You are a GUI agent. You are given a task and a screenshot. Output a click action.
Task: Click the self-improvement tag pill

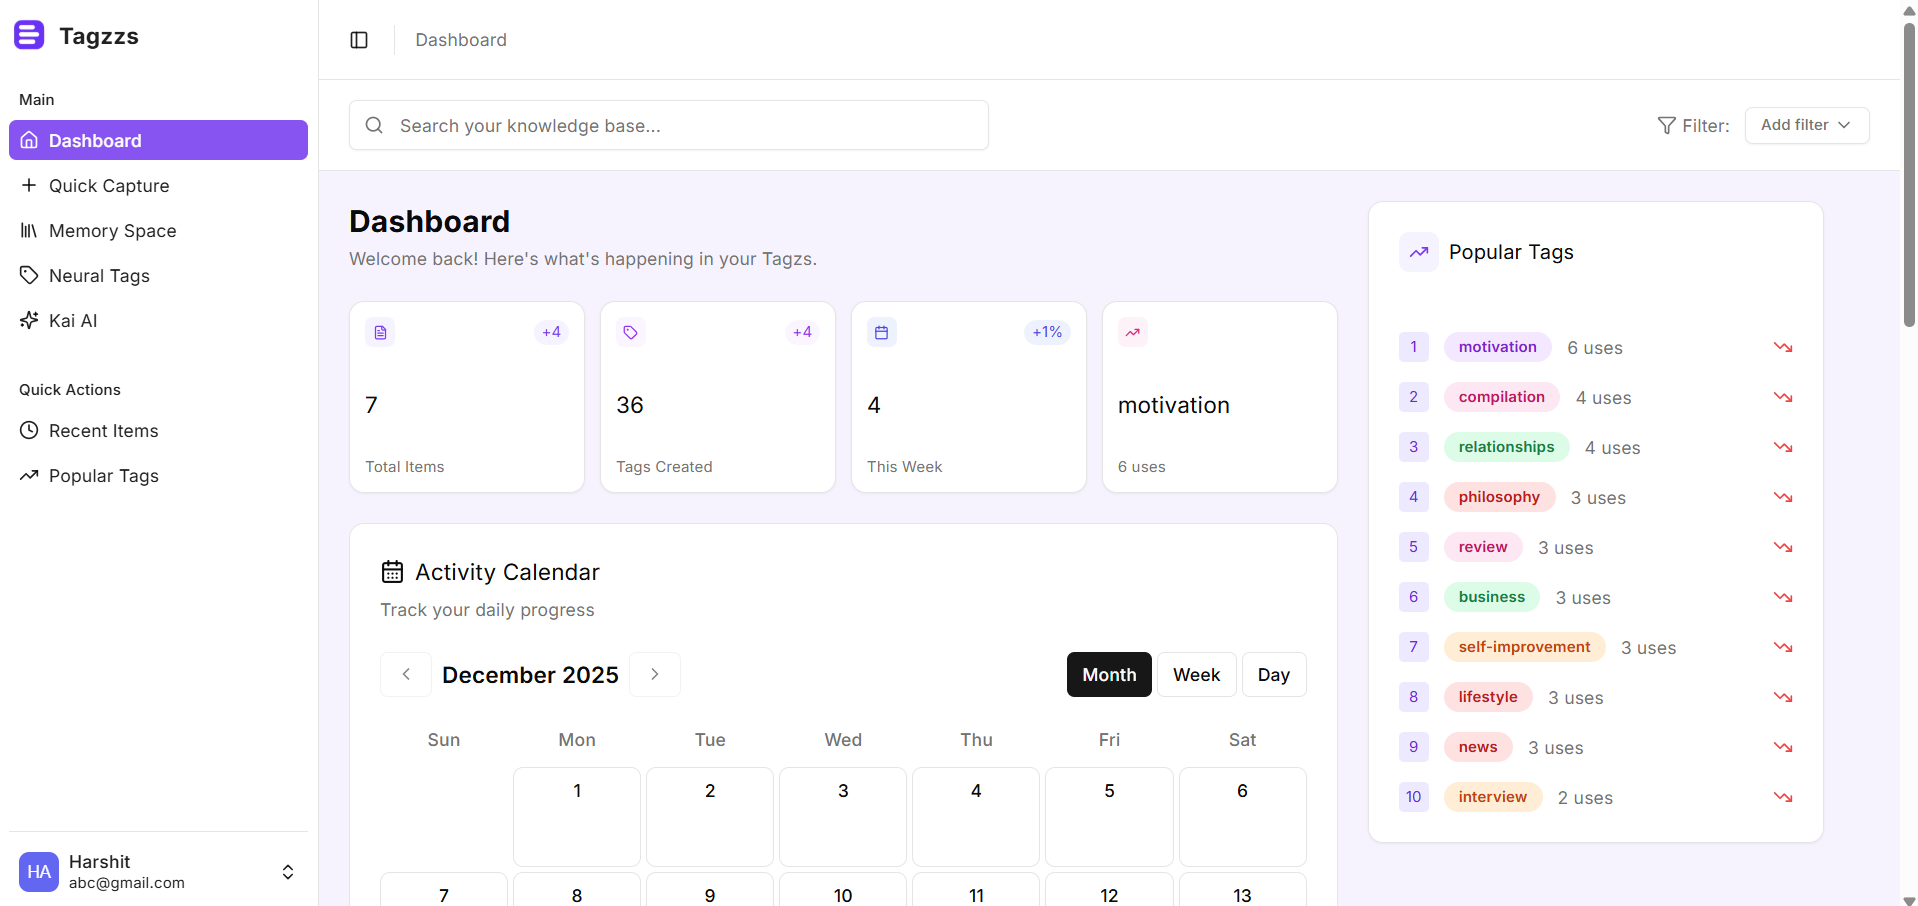[x=1524, y=647]
